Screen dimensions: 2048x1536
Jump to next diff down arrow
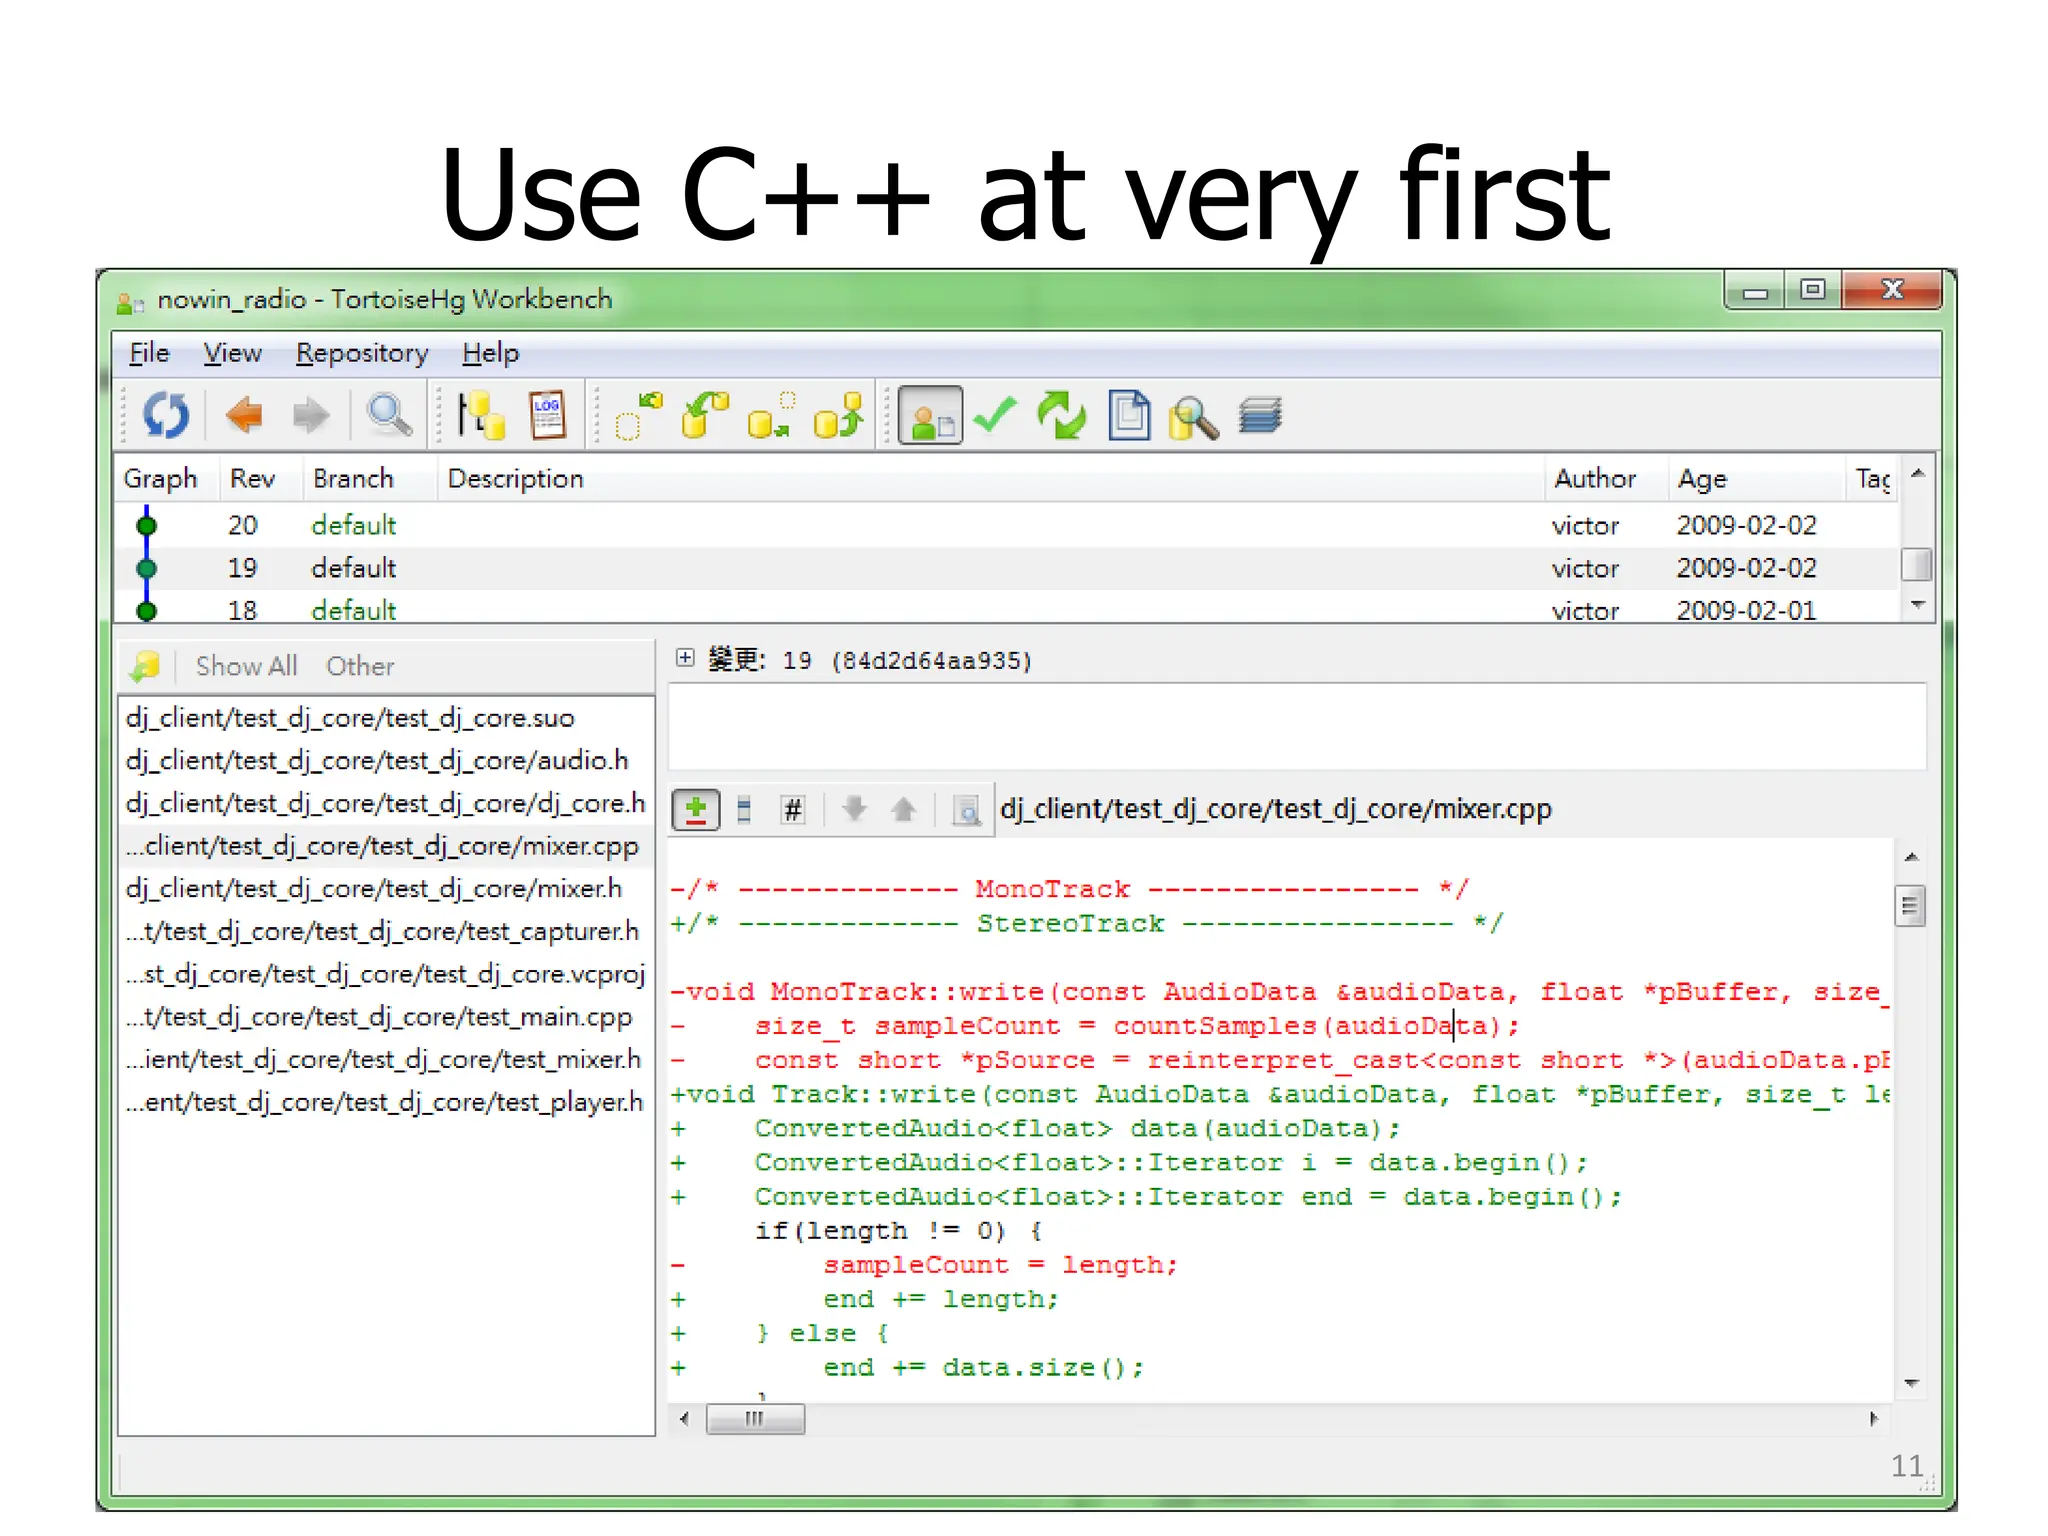click(x=854, y=808)
